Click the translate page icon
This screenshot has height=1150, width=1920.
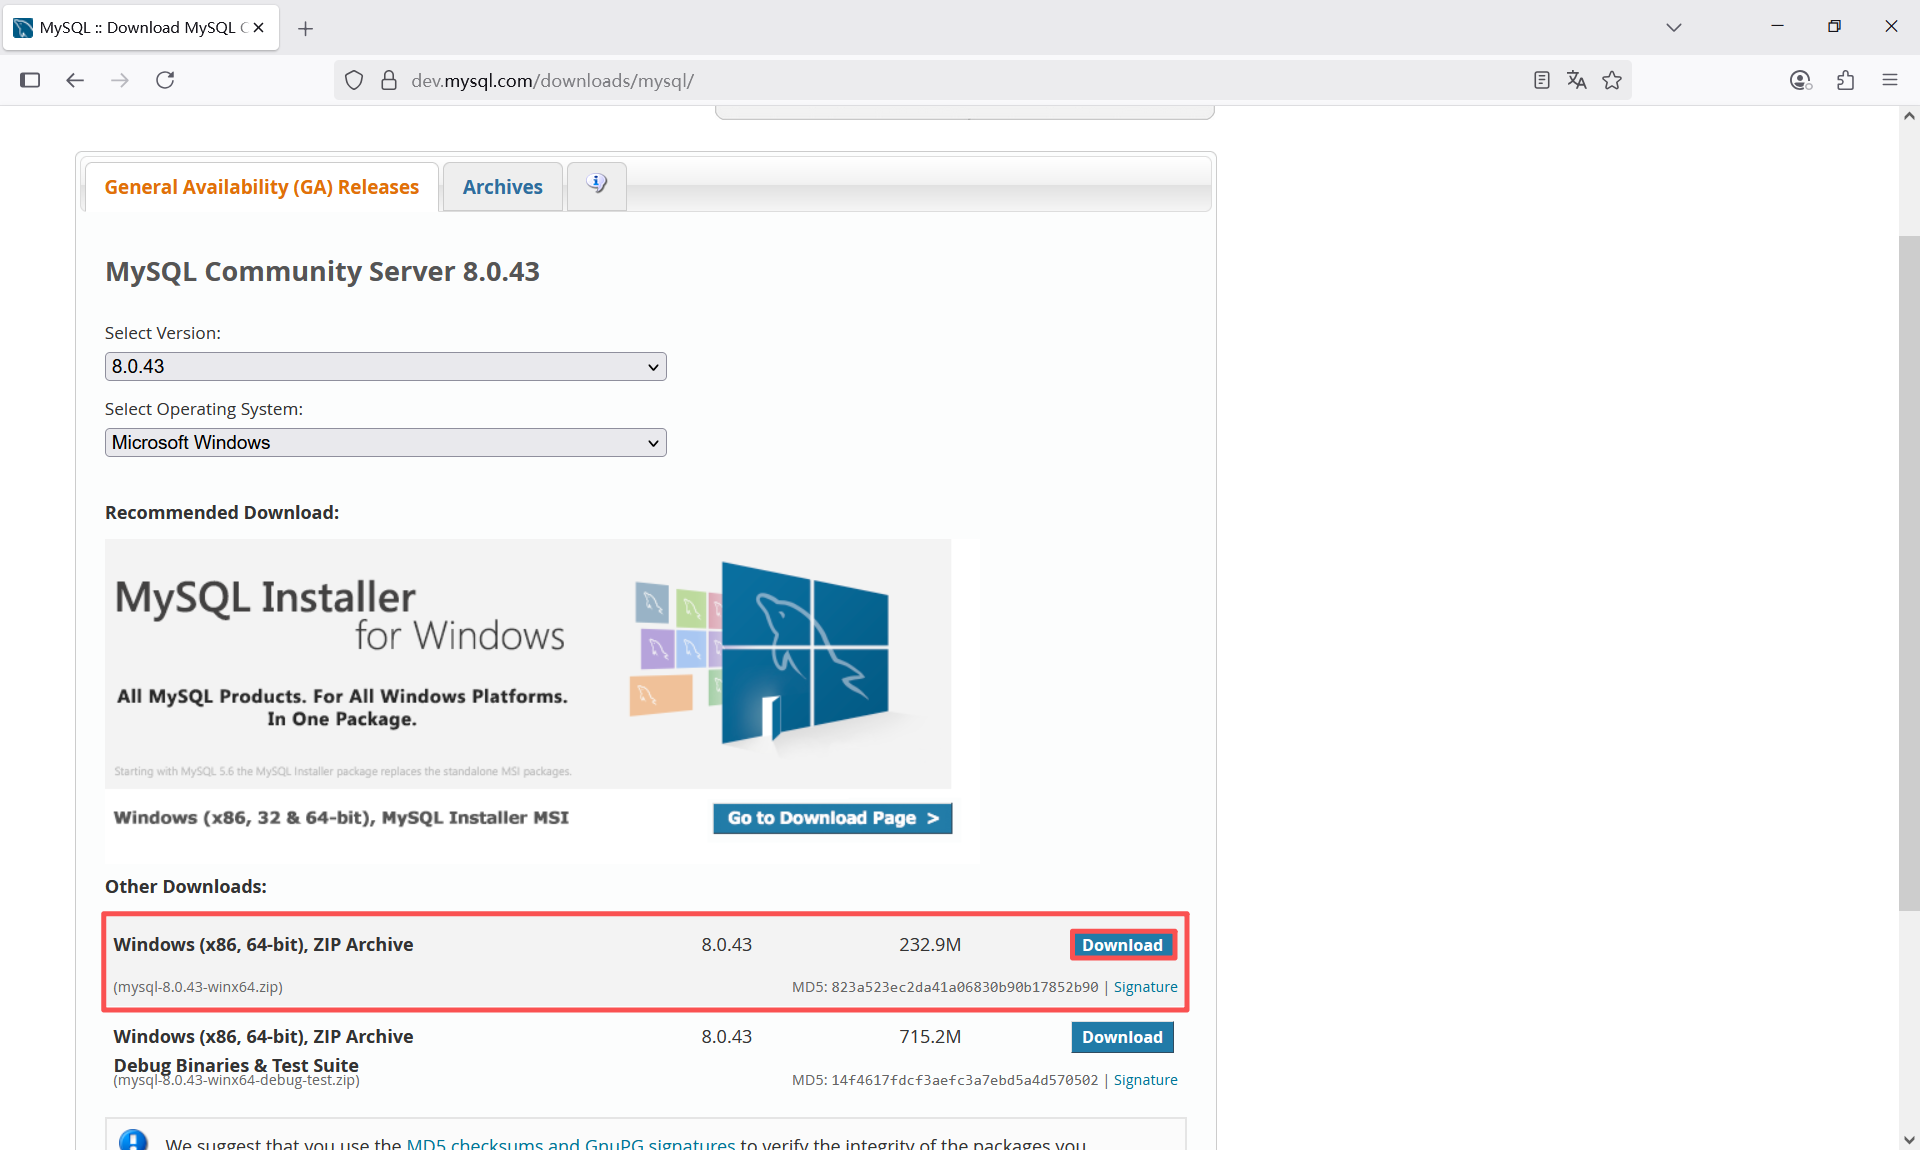1576,80
